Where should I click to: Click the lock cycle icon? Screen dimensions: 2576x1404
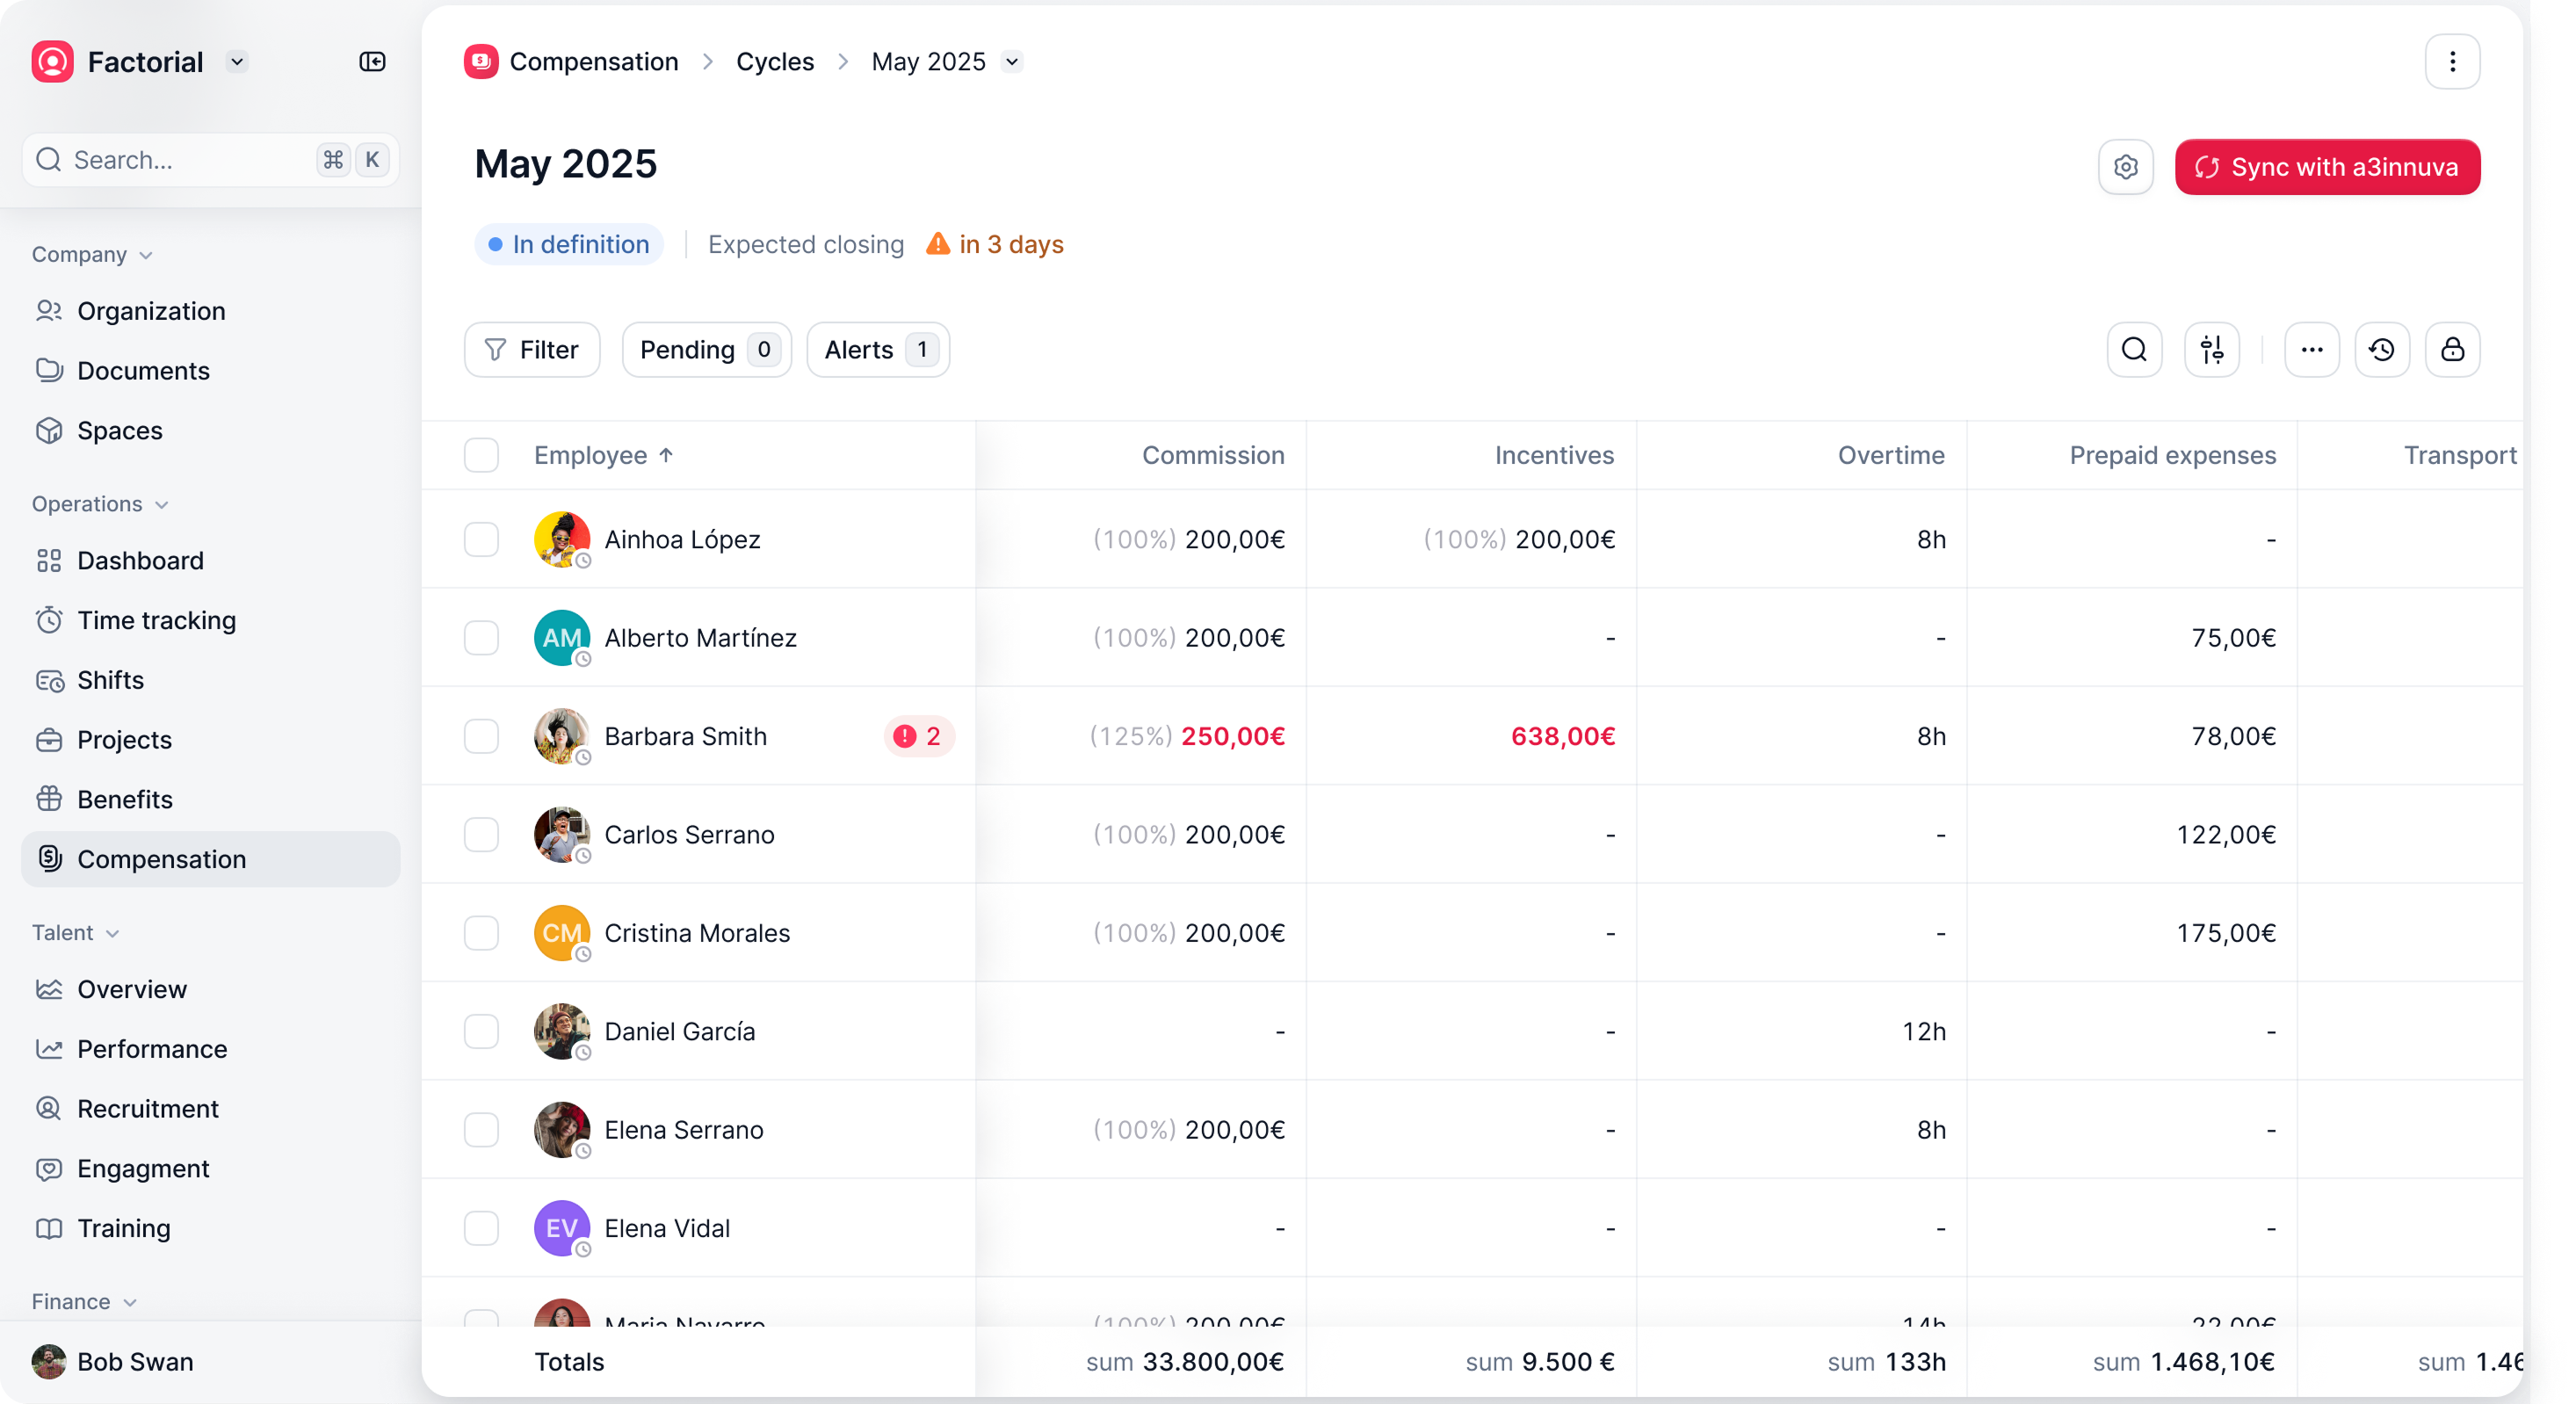coord(2452,350)
